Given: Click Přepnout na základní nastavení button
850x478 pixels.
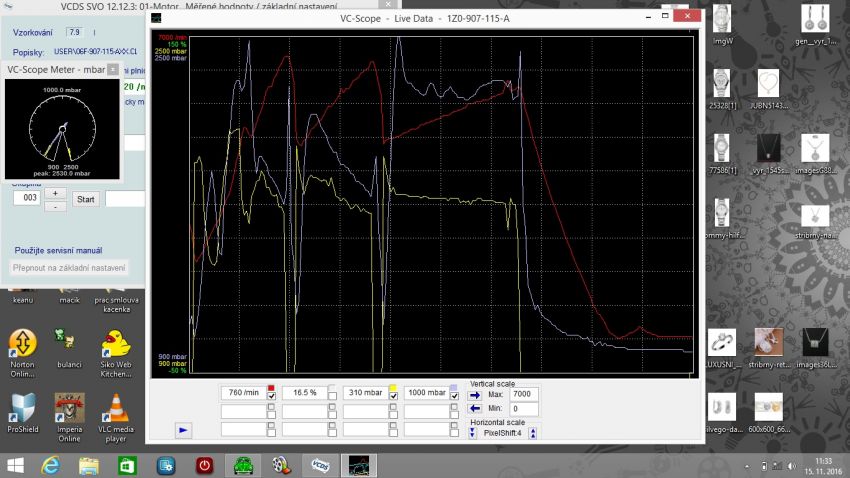Looking at the screenshot, I should pyautogui.click(x=69, y=268).
